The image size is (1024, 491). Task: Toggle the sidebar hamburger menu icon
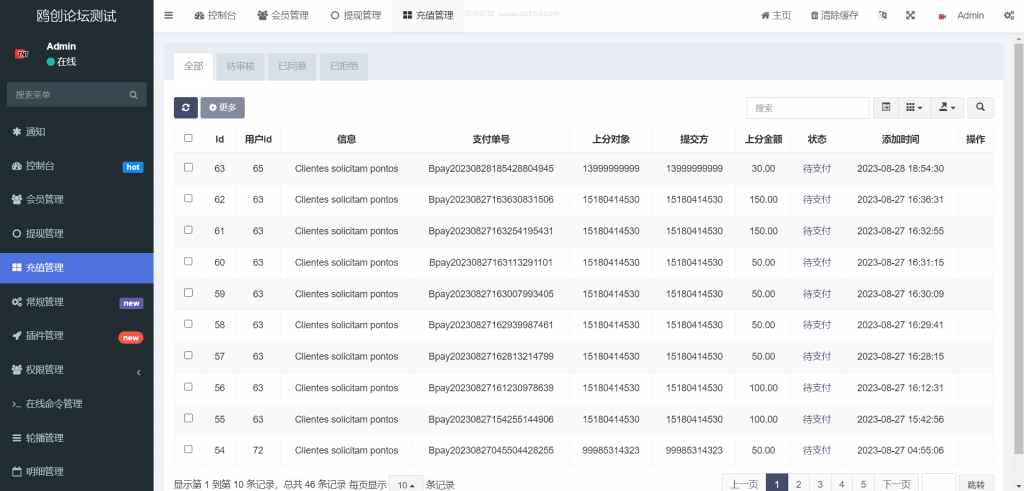168,16
